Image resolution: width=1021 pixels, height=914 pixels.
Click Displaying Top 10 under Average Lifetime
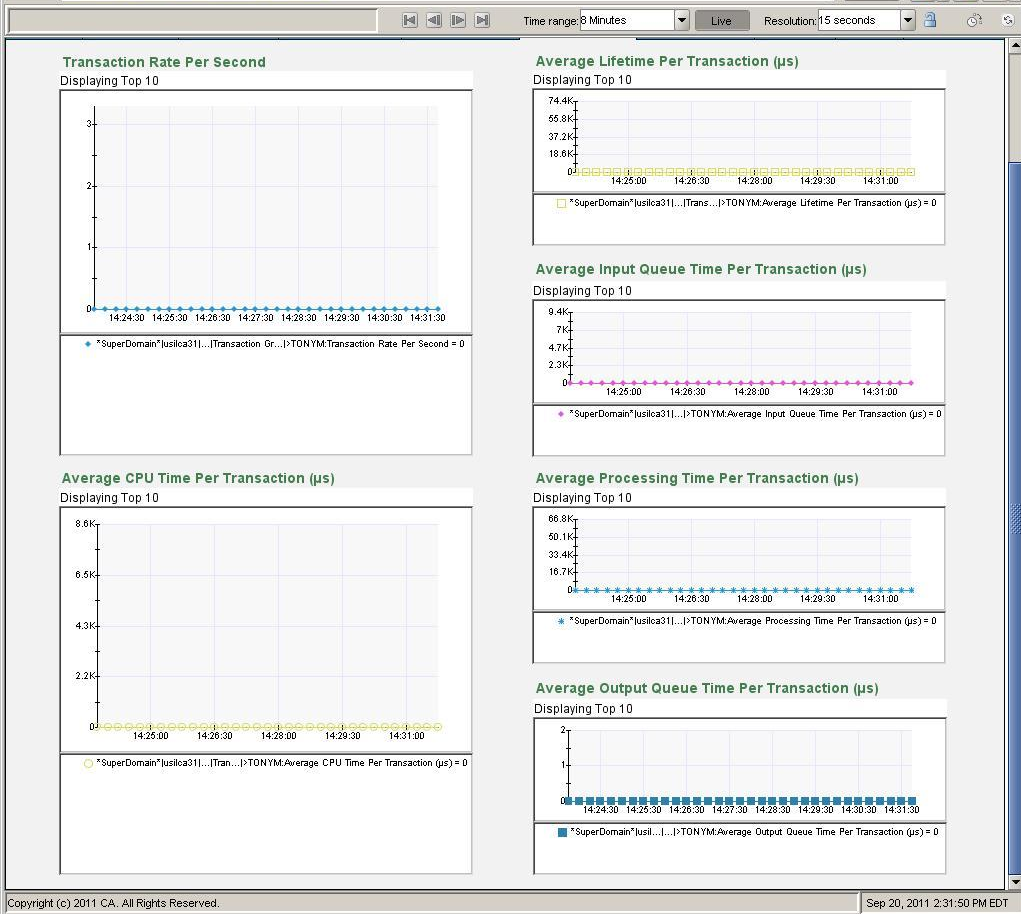tap(582, 79)
